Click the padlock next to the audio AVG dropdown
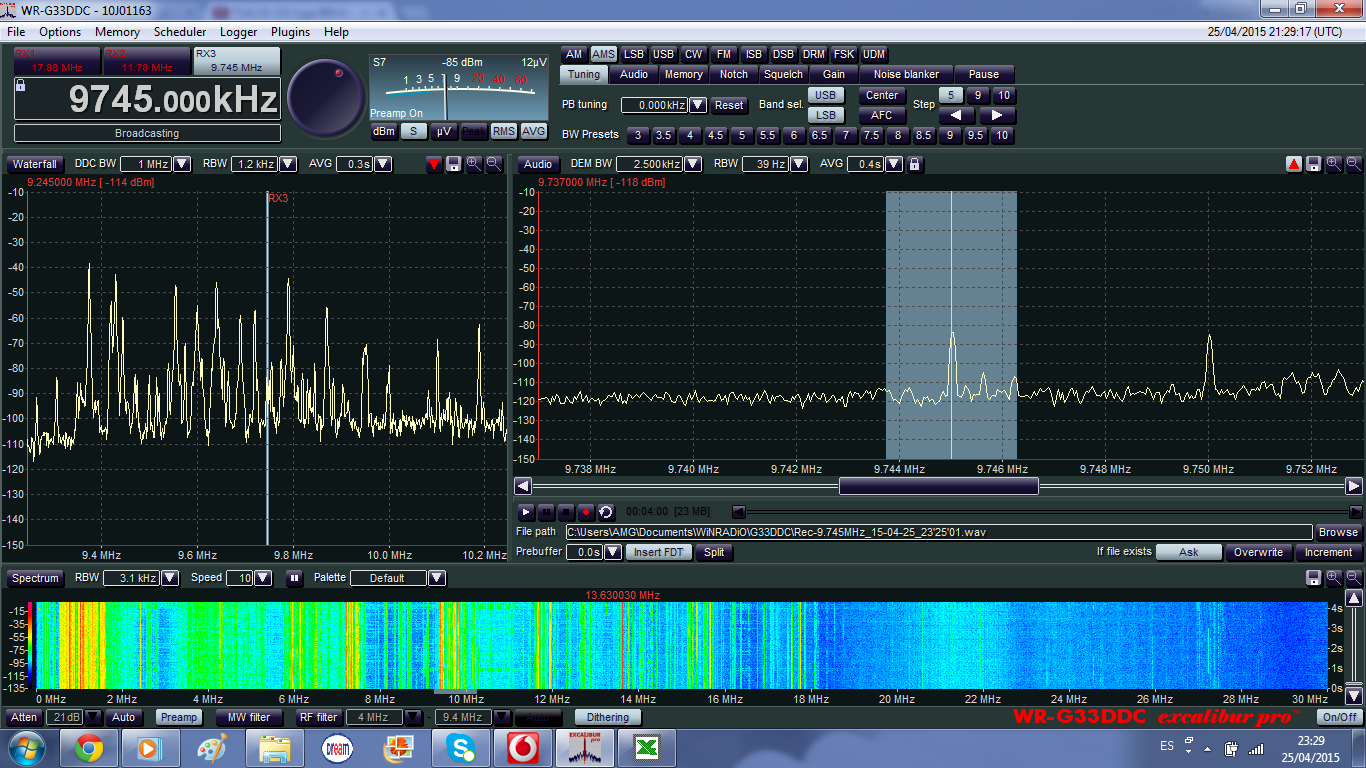Image resolution: width=1366 pixels, height=768 pixels. (914, 164)
